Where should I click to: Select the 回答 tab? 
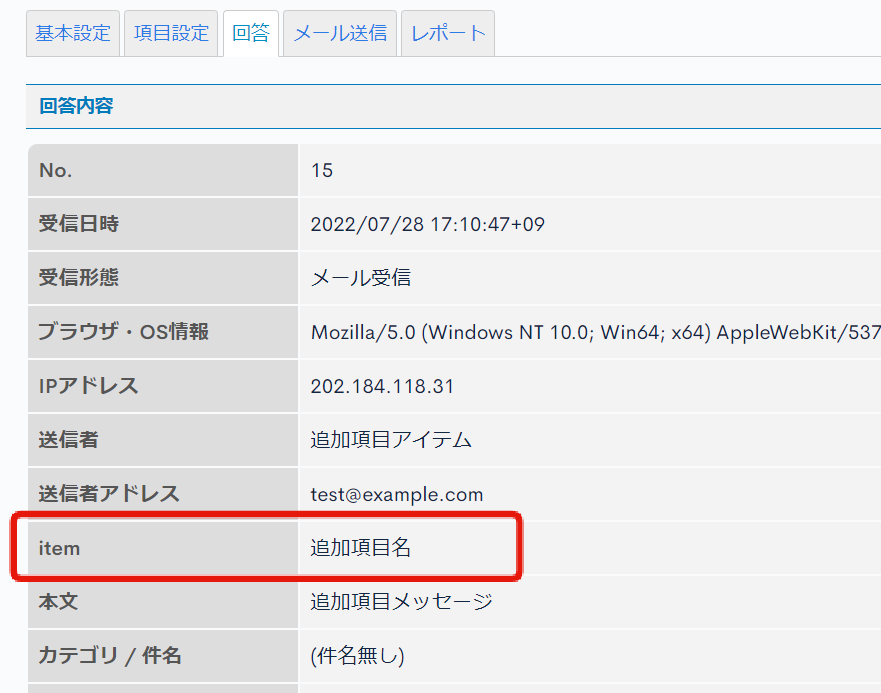251,33
